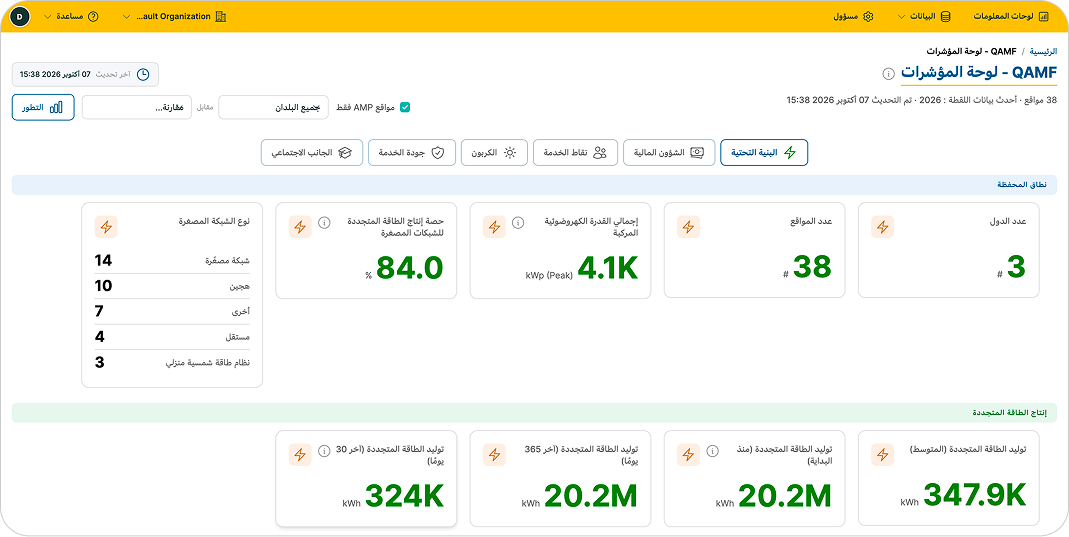
Task: Click info icon on منذ البداية card
Action: tap(712, 450)
